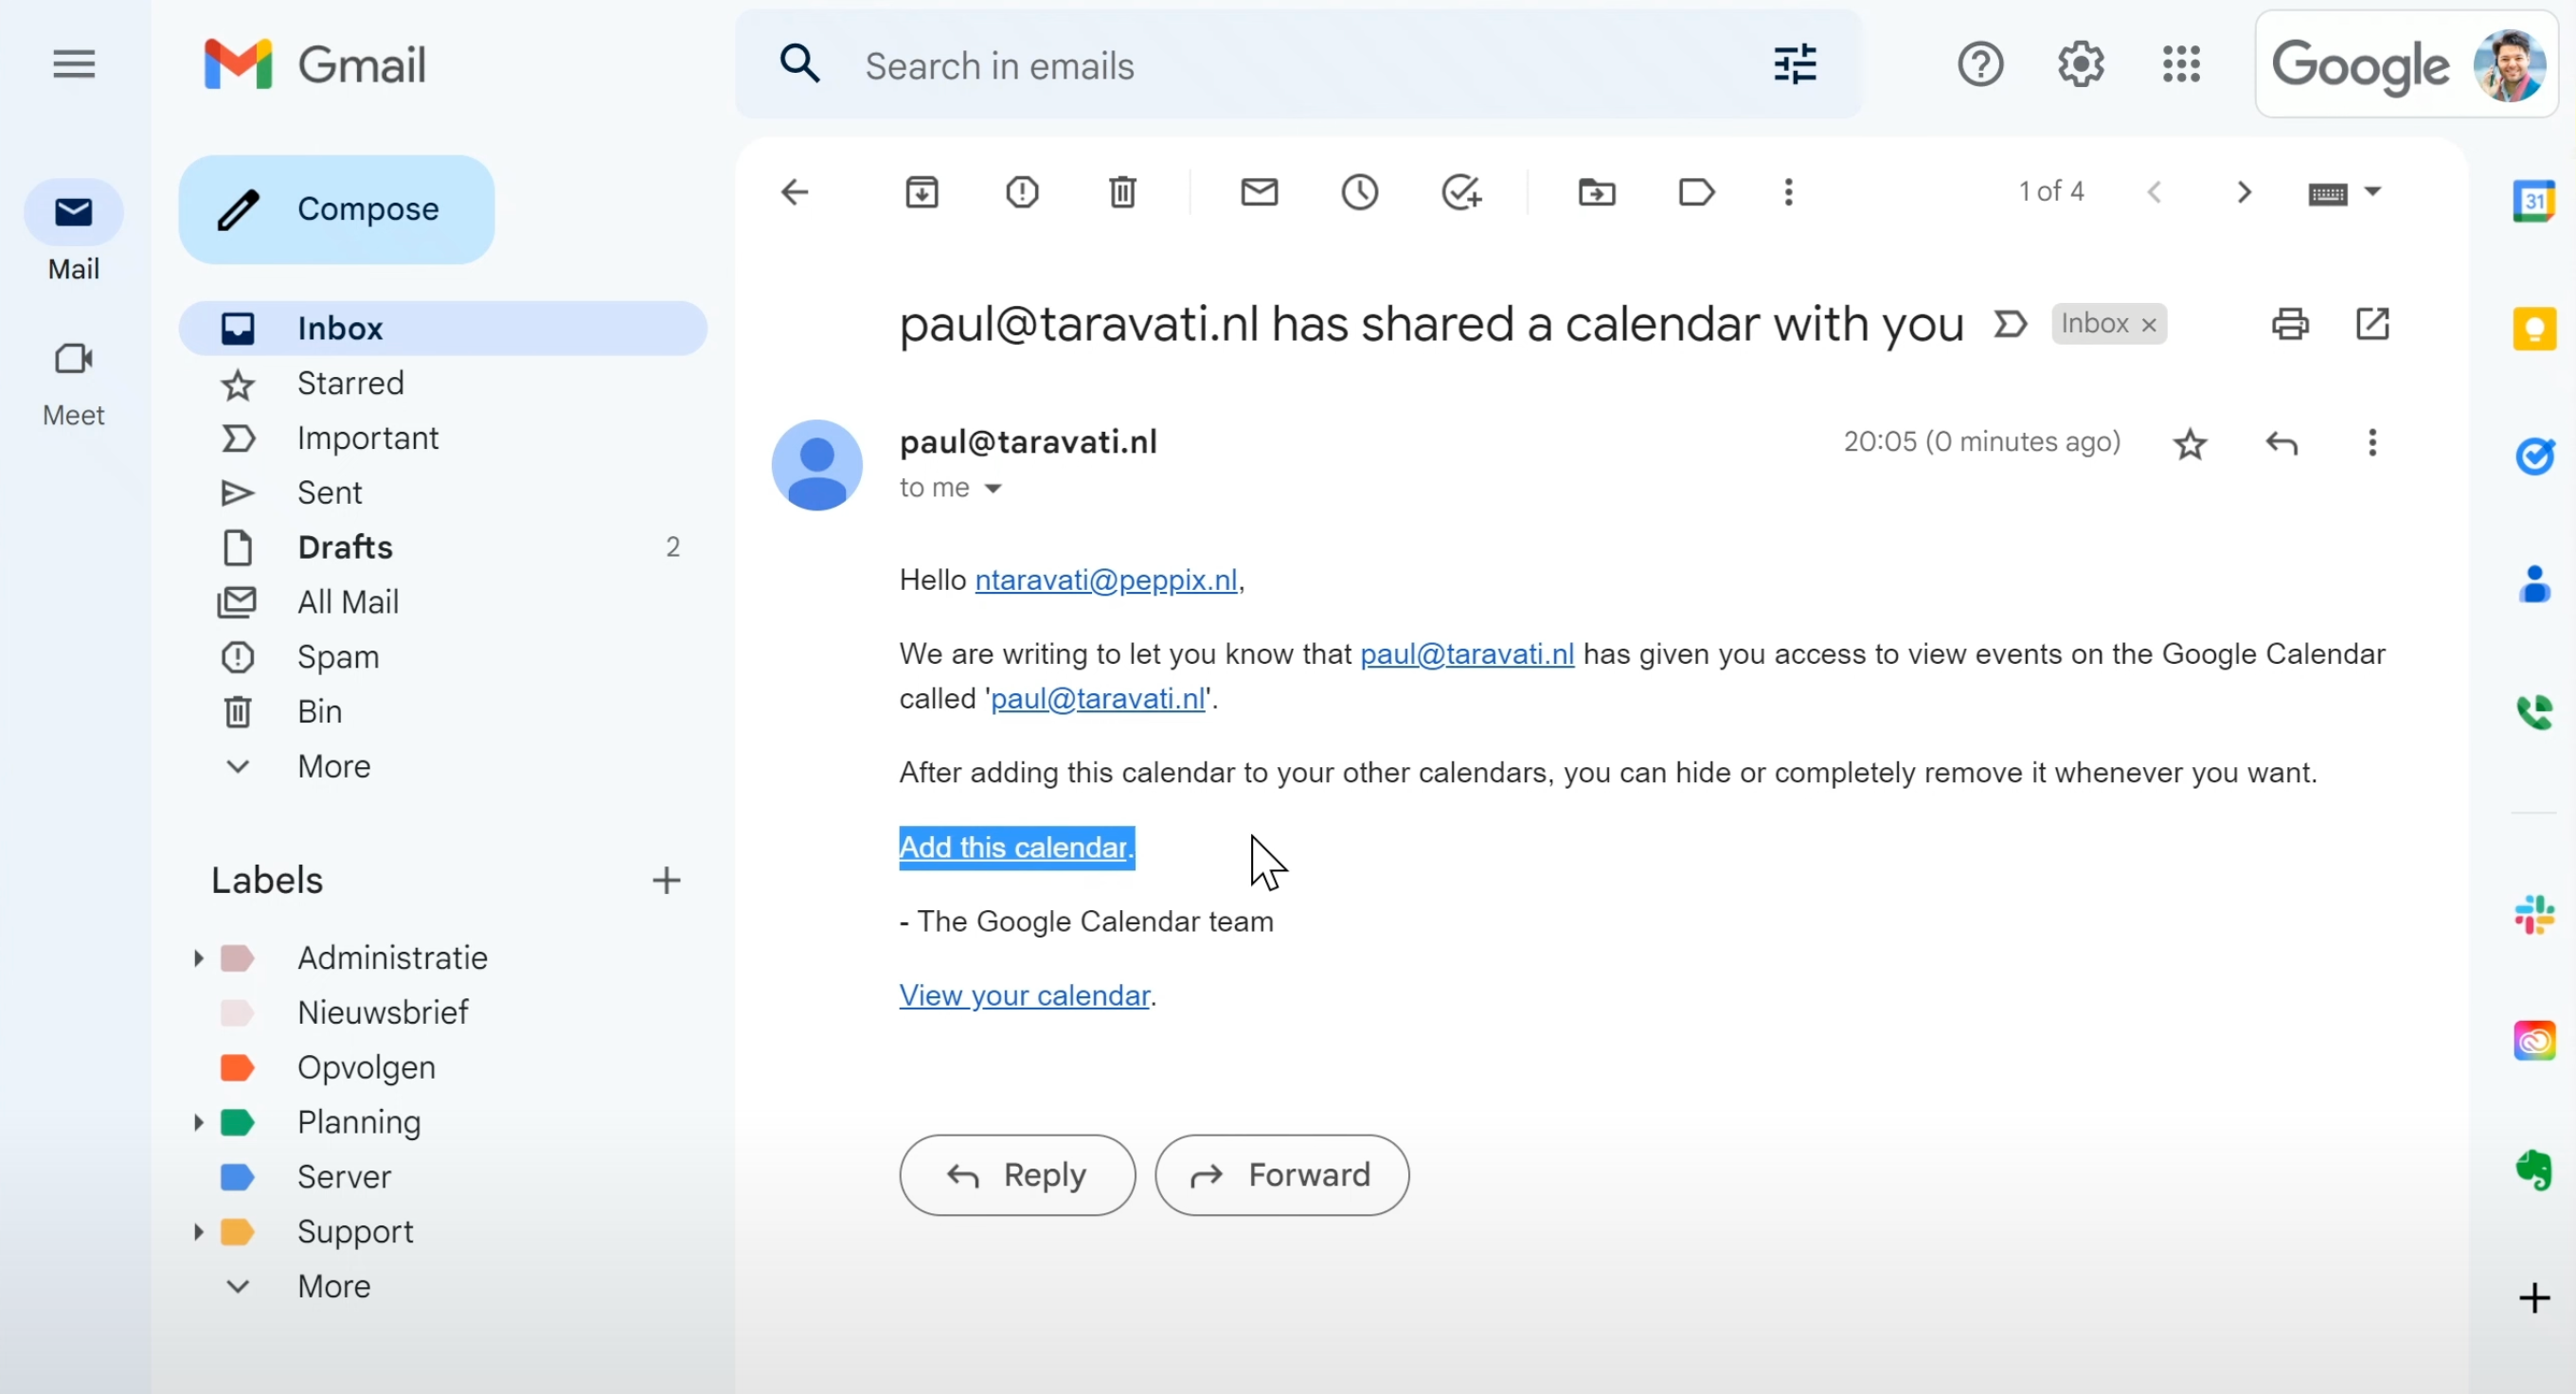Show recipient details next to "to me"
The width and height of the screenshot is (2576, 1394).
click(993, 488)
